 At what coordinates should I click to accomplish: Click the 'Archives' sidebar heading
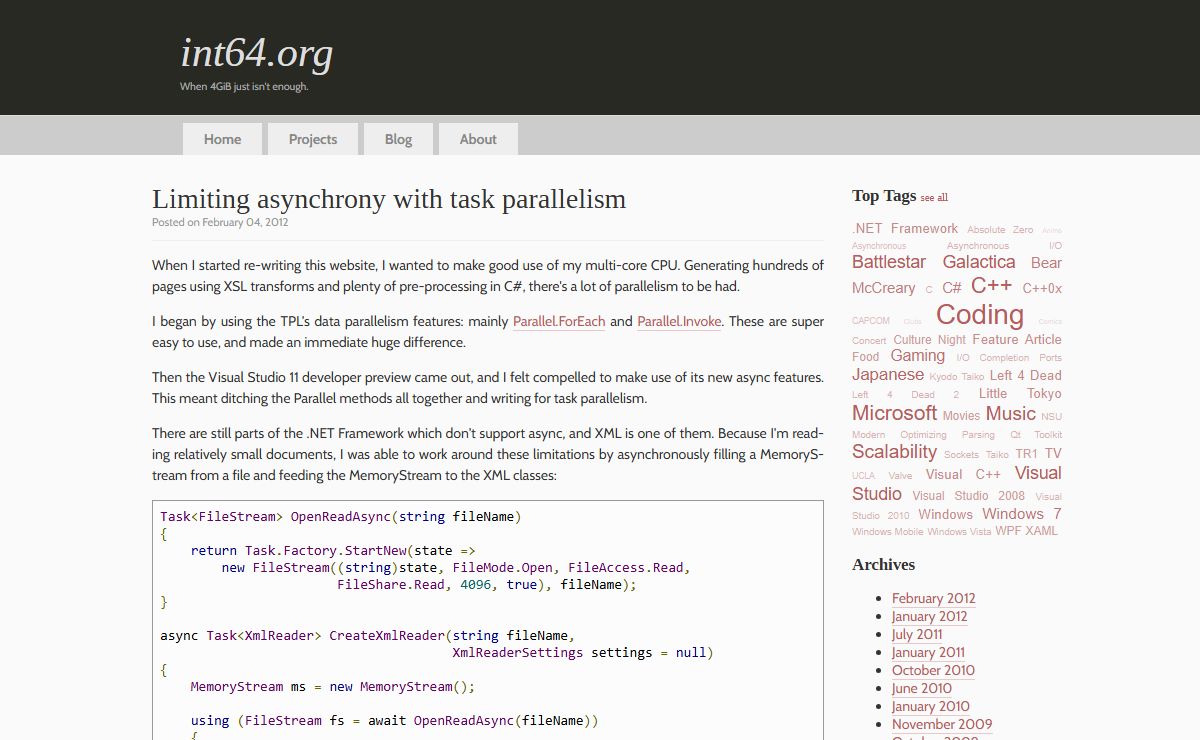pos(884,564)
